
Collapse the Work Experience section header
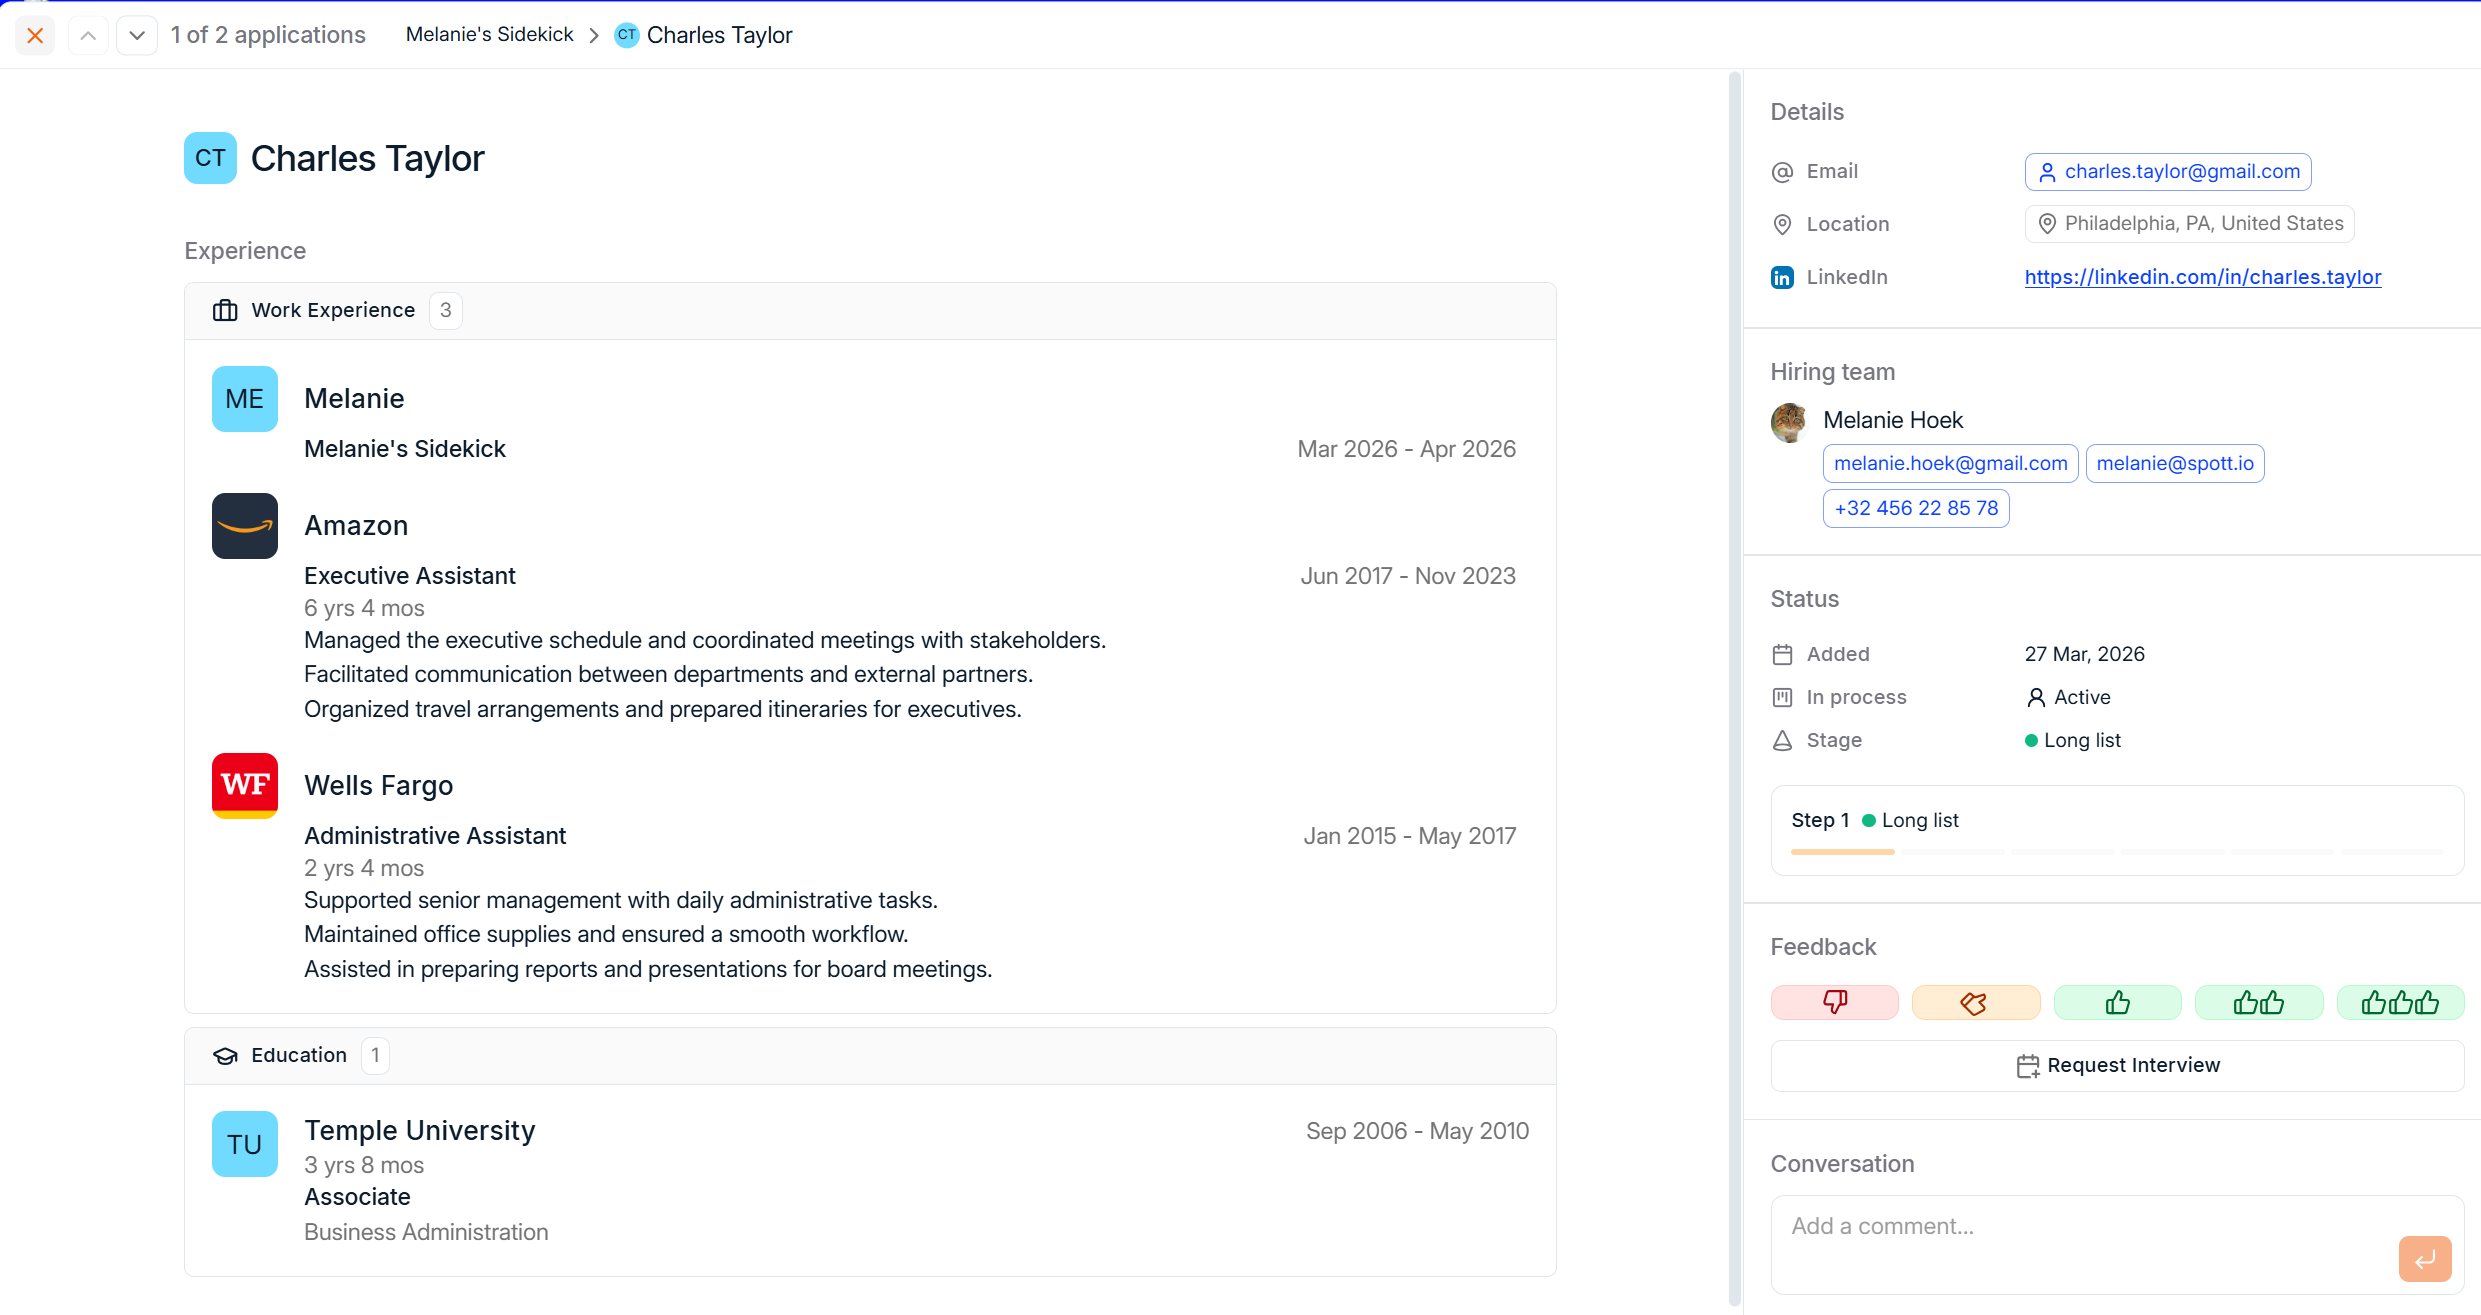[x=870, y=311]
